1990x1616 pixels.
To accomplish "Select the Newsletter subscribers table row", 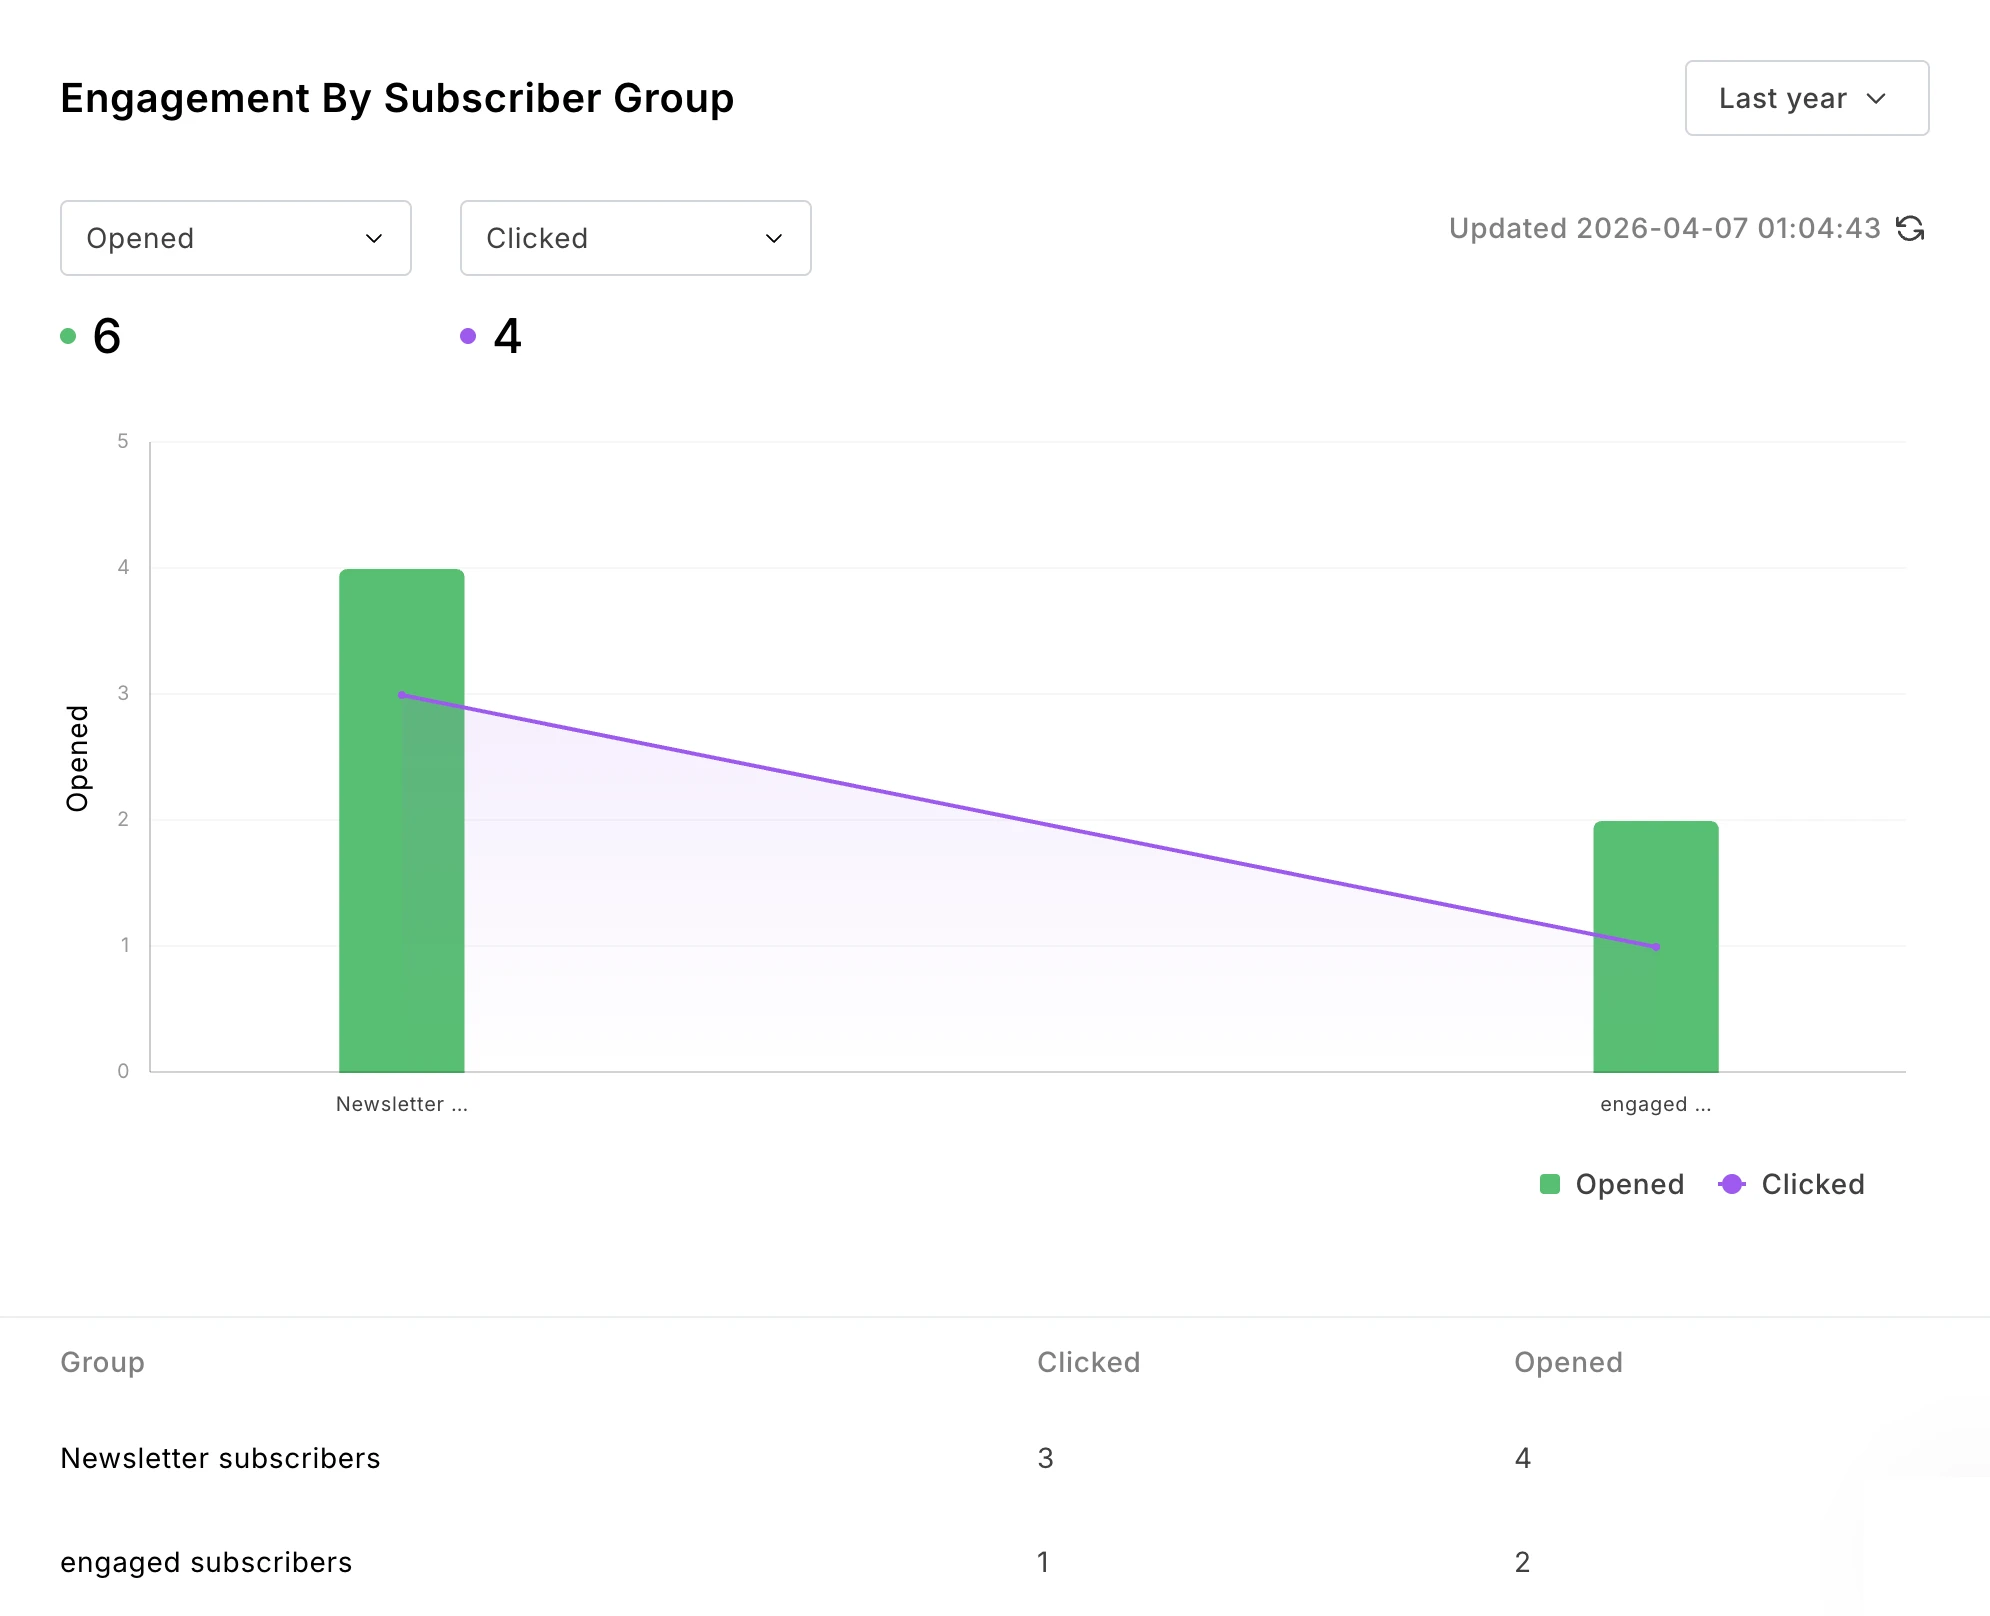I will 220,1458.
